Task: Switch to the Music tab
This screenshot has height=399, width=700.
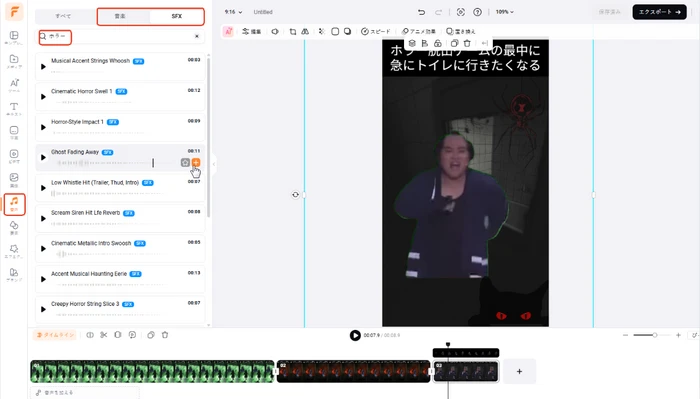Action: tap(120, 16)
